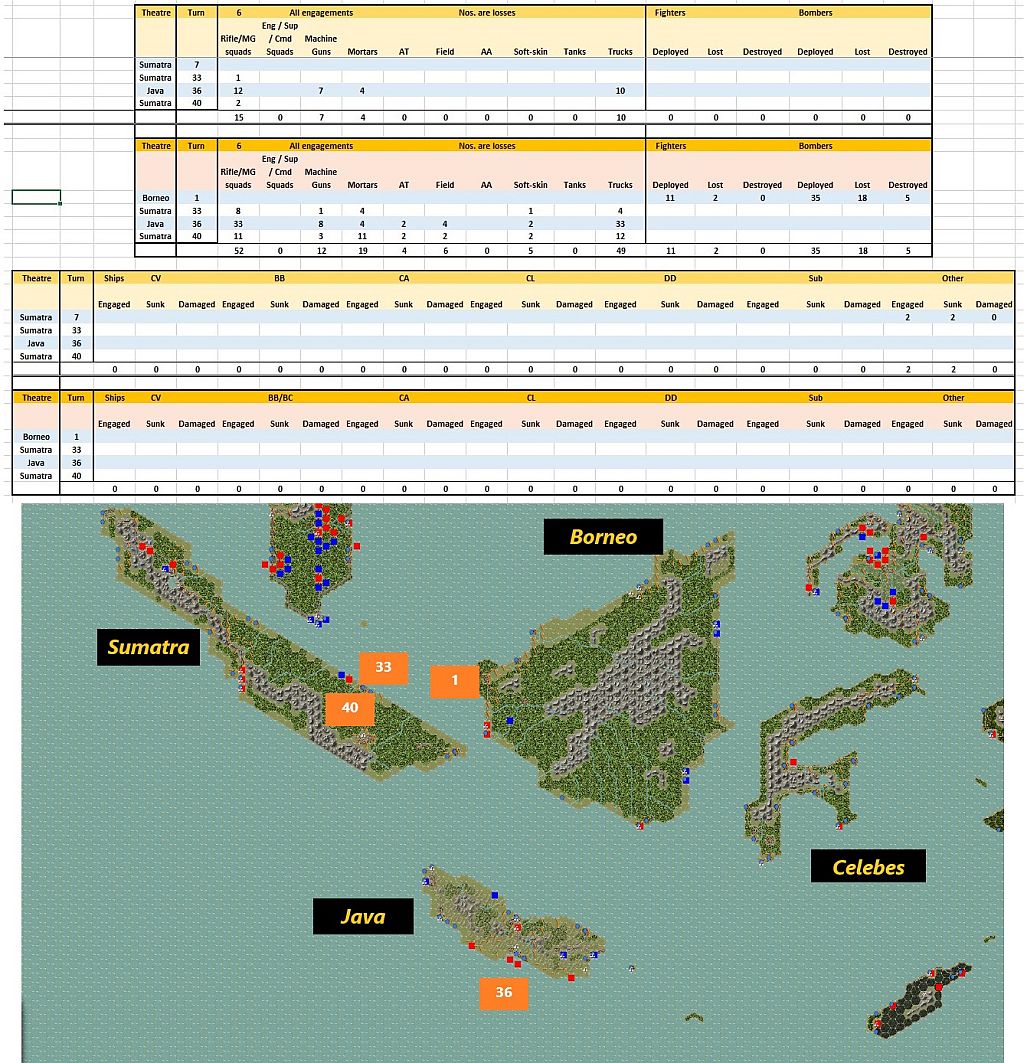
Task: Click Fighters Lost 2 in Borneo row
Action: click(x=715, y=198)
